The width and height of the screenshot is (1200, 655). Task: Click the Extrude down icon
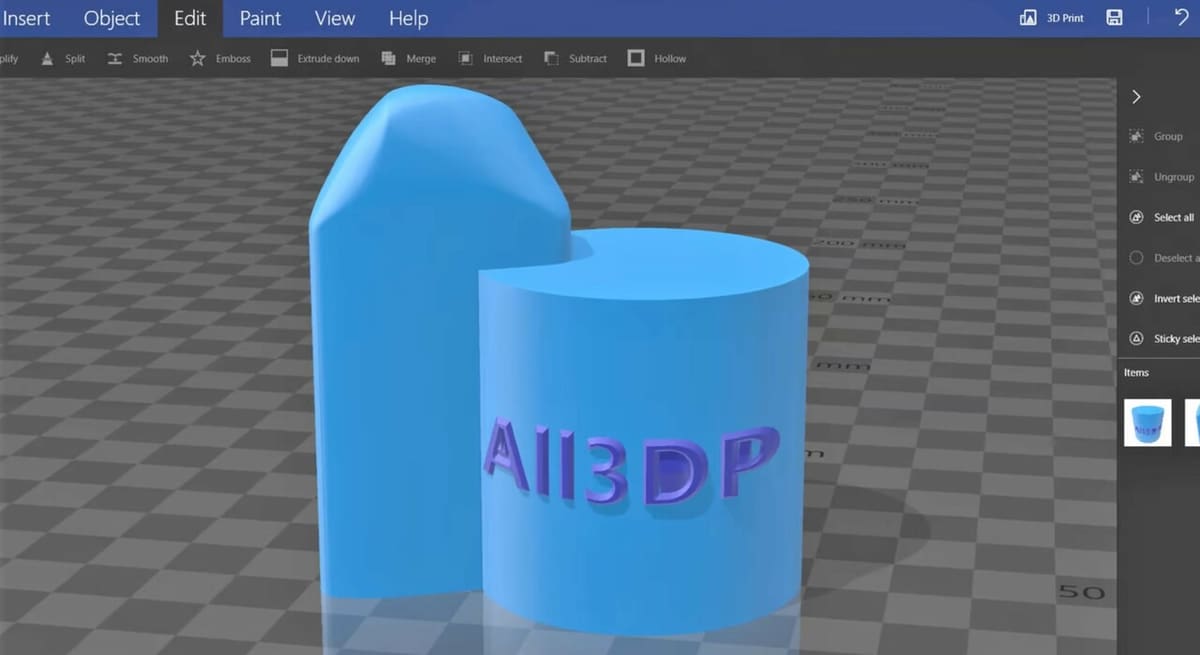point(280,58)
